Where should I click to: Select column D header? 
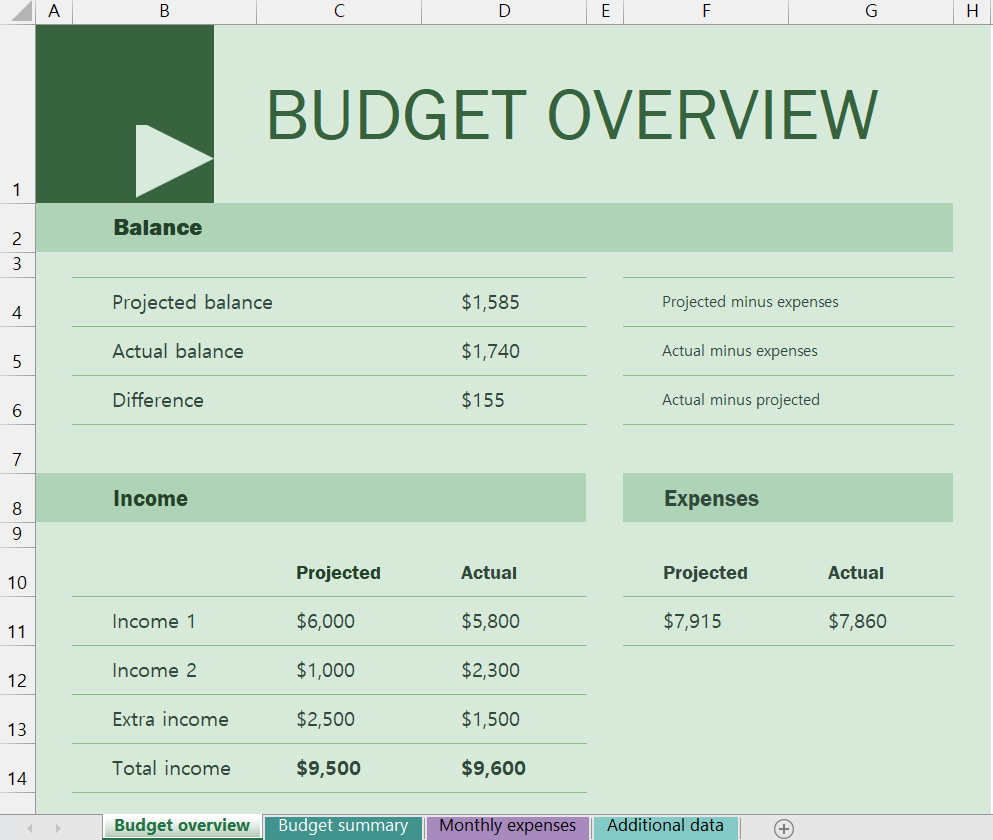pyautogui.click(x=503, y=11)
